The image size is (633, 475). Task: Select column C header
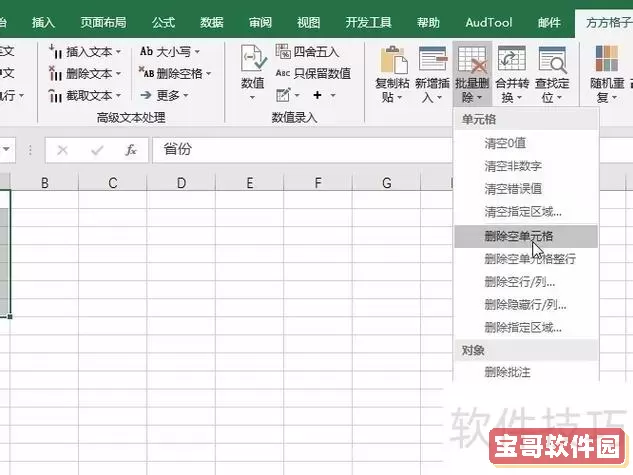[x=113, y=183]
